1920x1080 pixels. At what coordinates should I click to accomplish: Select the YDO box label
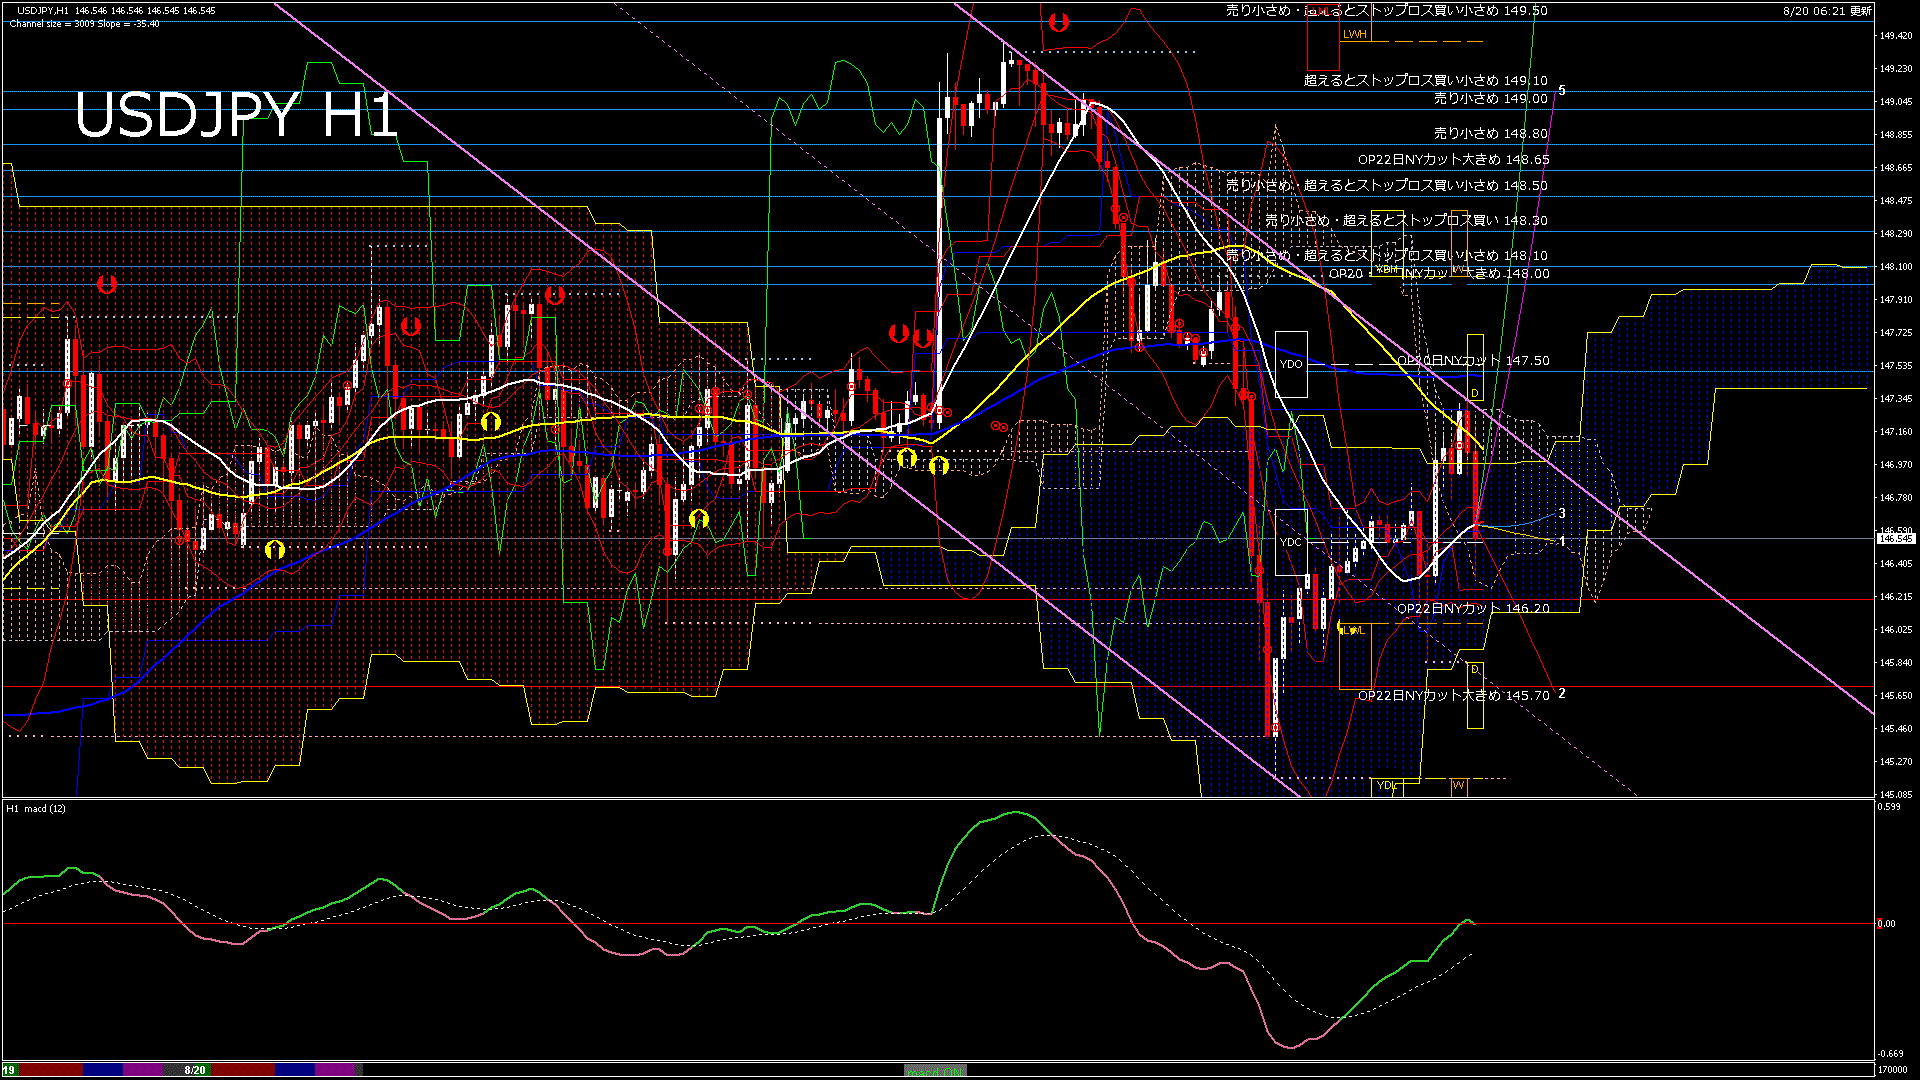1291,364
